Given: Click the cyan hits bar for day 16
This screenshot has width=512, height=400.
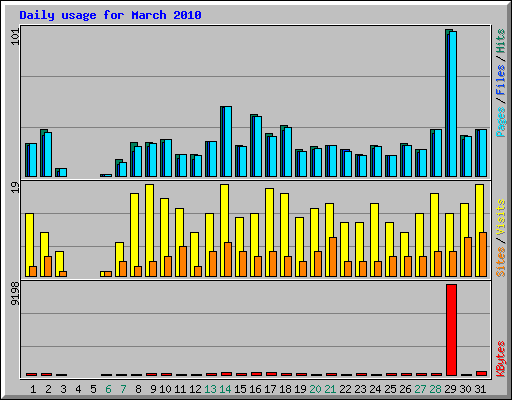Looking at the screenshot, I should pyautogui.click(x=258, y=146).
